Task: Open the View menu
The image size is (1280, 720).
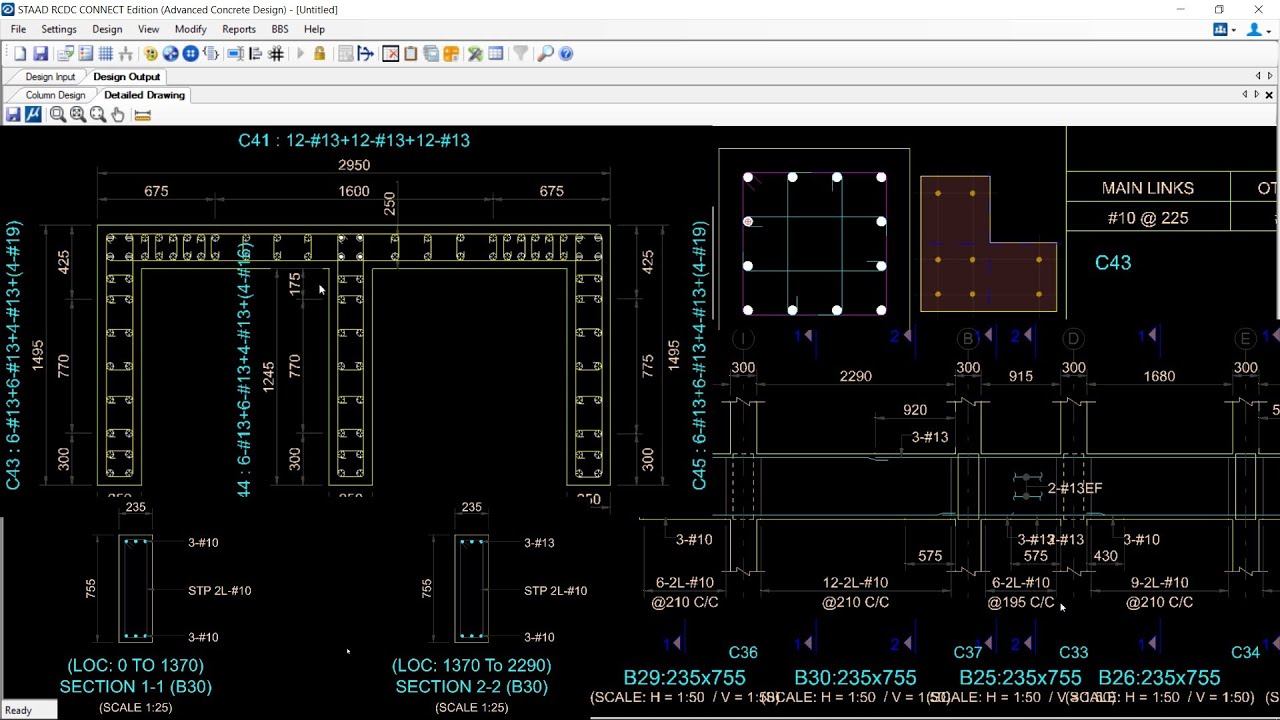Action: pos(148,29)
